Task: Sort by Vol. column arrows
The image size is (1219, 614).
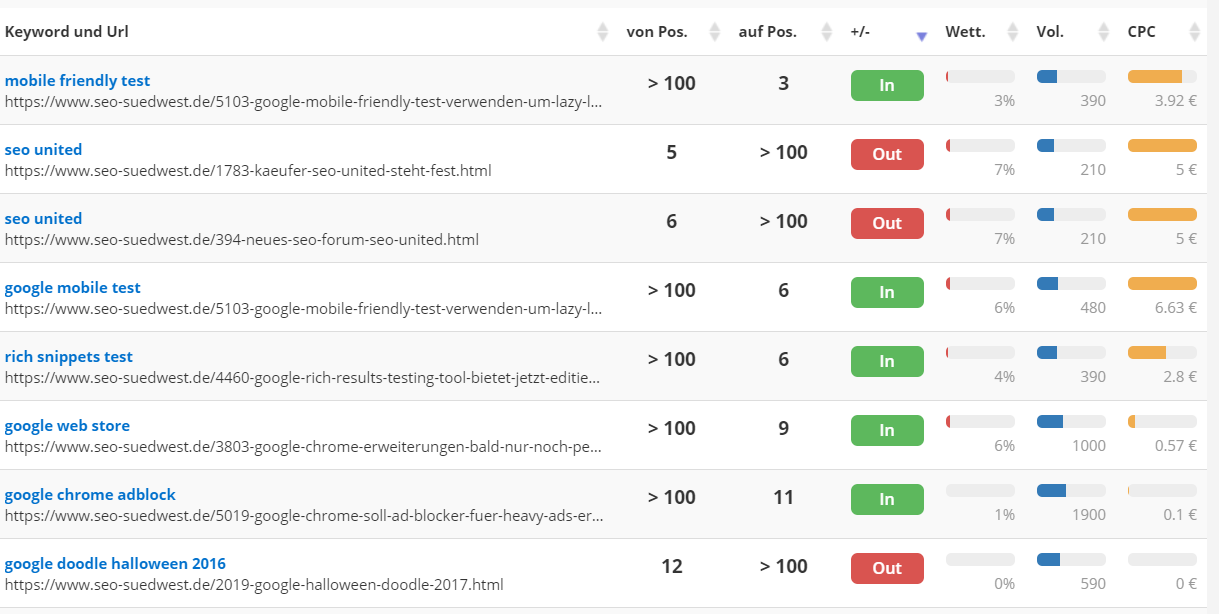Action: pyautogui.click(x=1104, y=32)
